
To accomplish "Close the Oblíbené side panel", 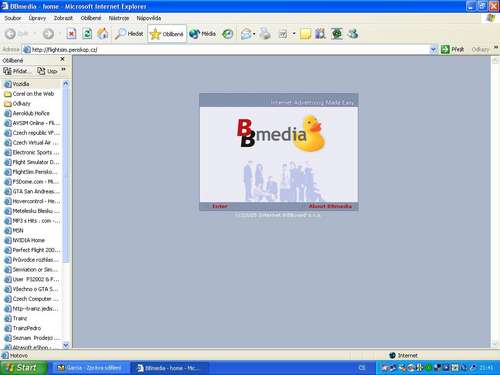I will (x=62, y=59).
